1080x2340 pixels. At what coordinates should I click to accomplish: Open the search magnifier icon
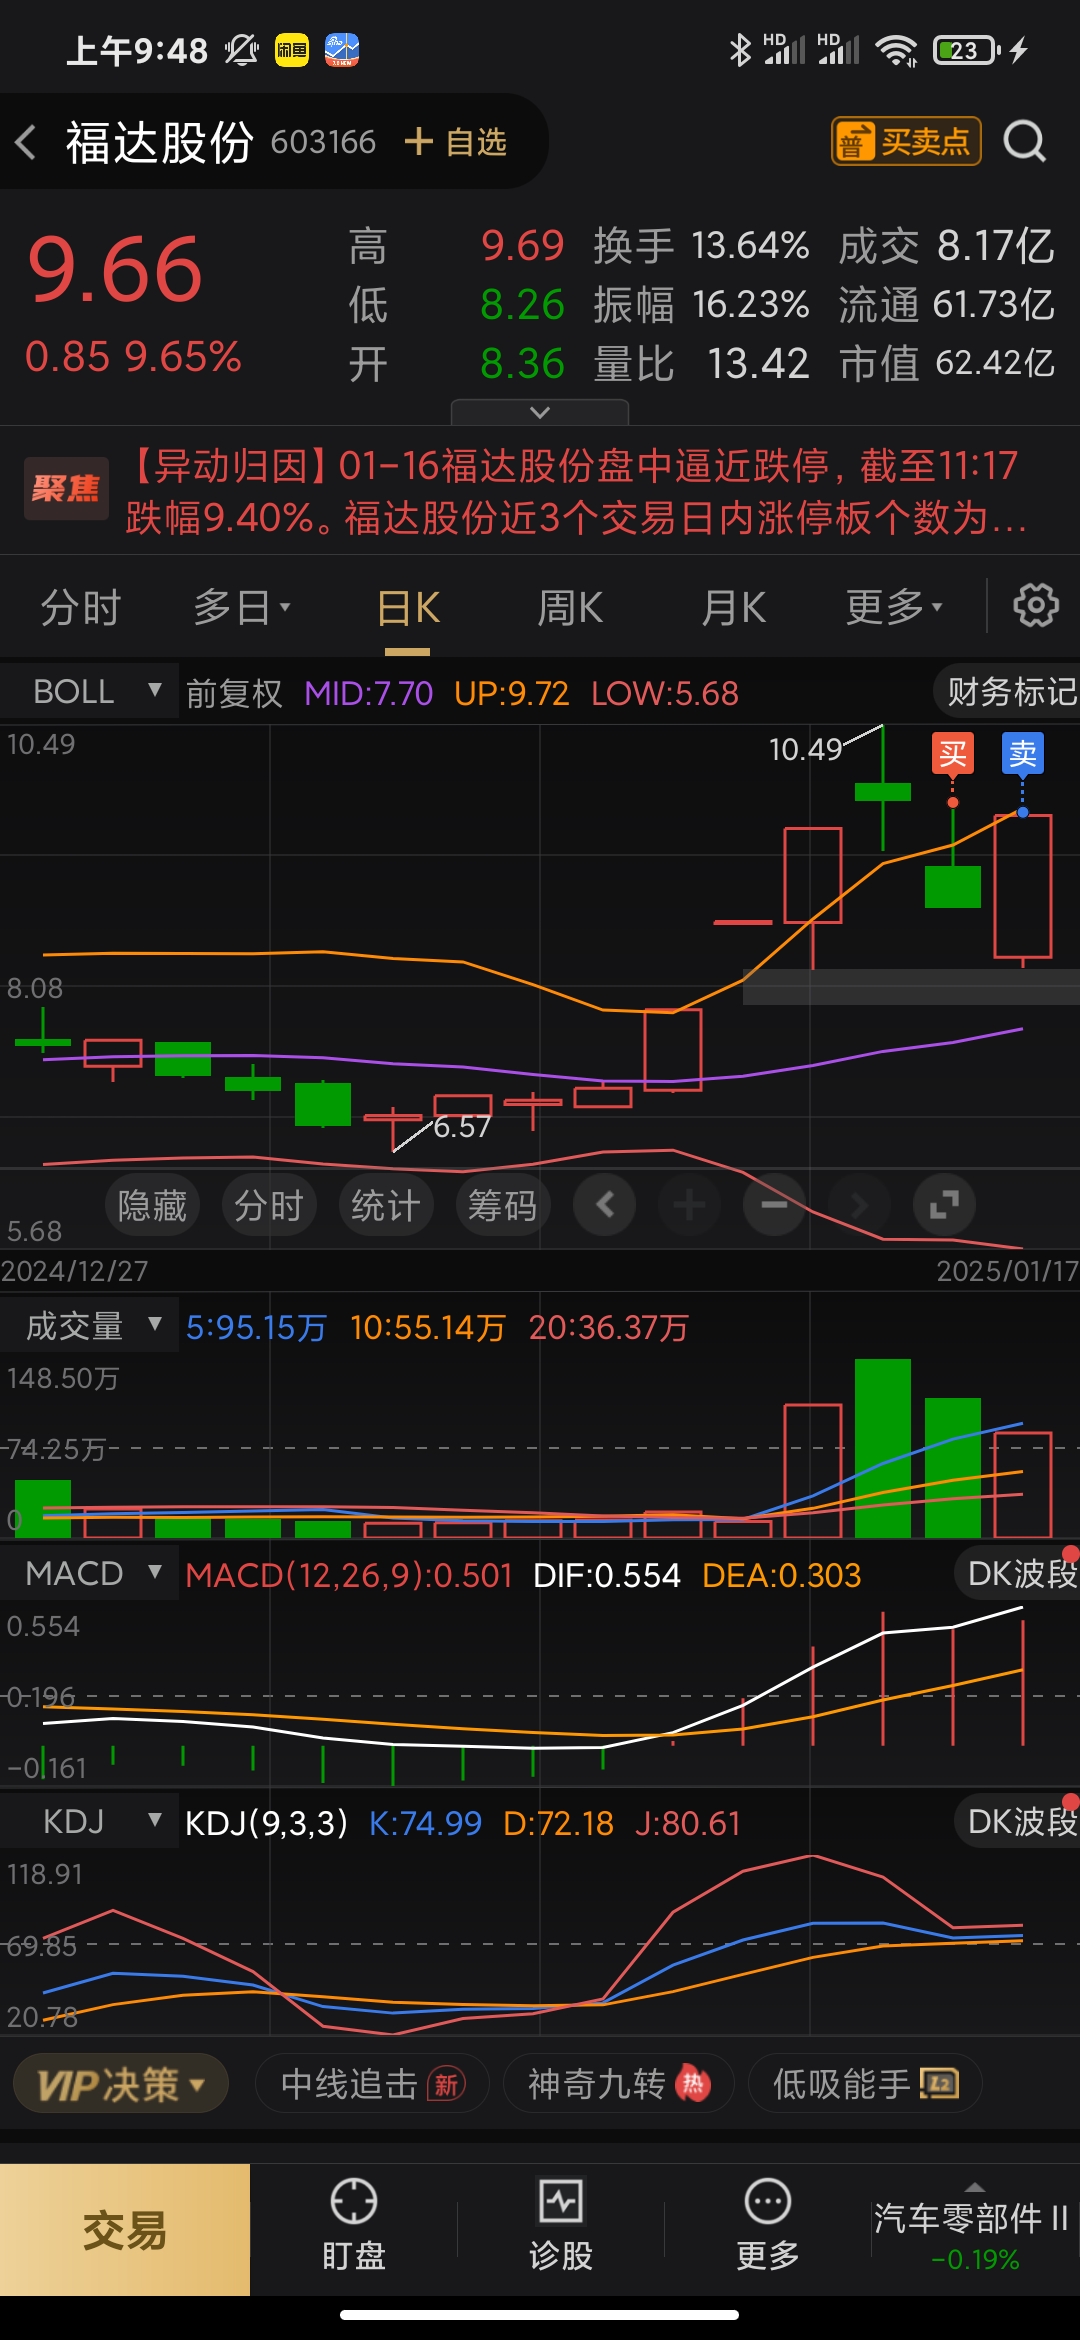[x=1025, y=142]
